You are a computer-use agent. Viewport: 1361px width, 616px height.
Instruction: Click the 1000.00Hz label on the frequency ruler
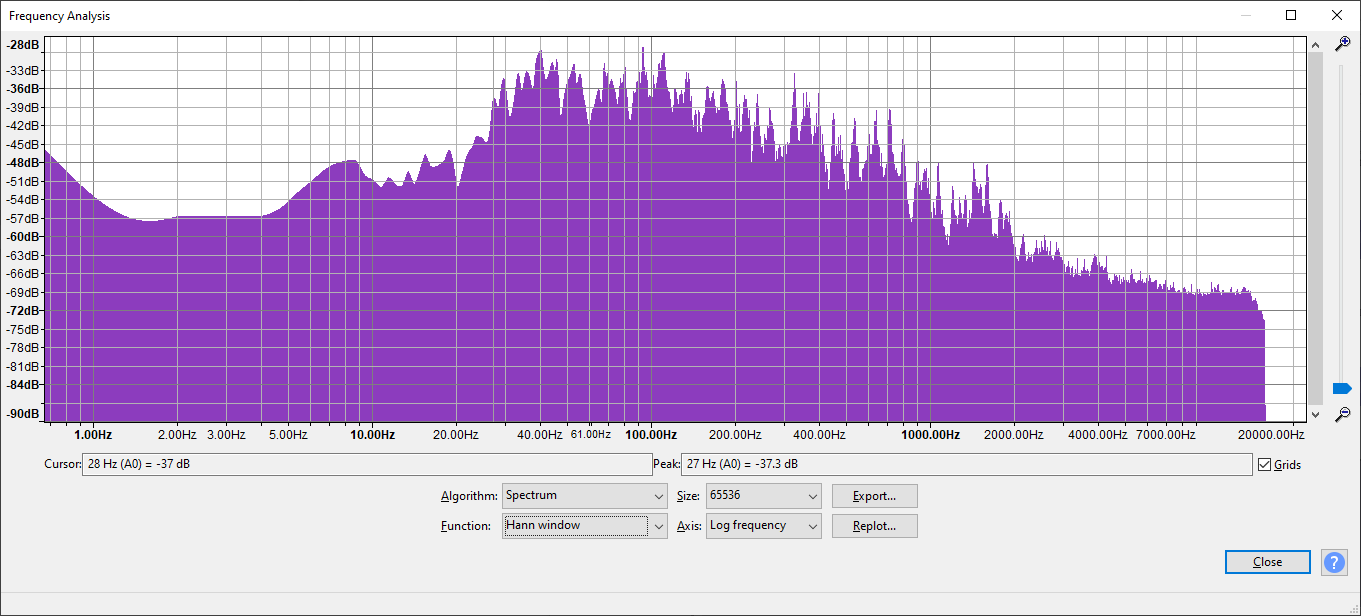coord(930,435)
